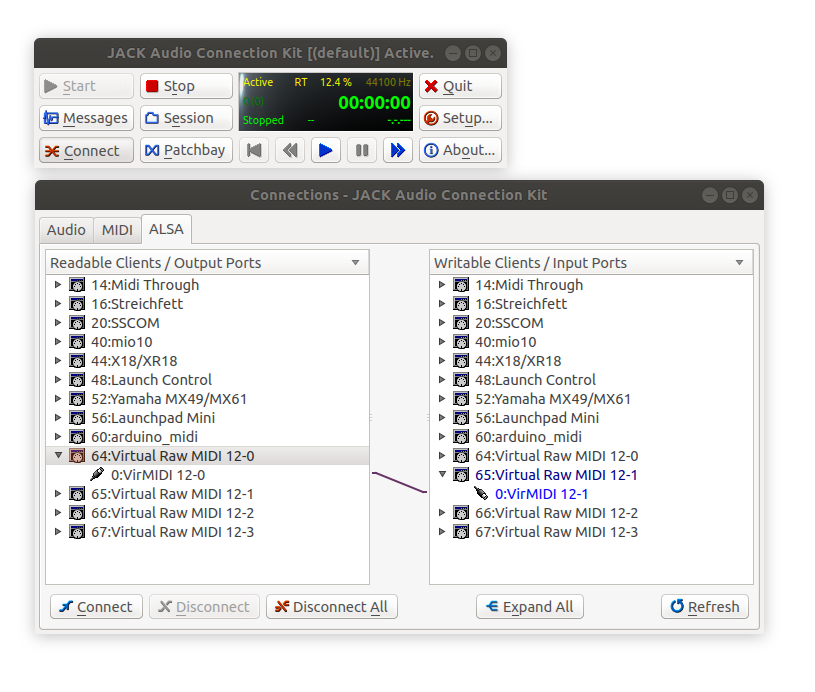
Task: Close the Connections window
Action: pyautogui.click(x=750, y=195)
